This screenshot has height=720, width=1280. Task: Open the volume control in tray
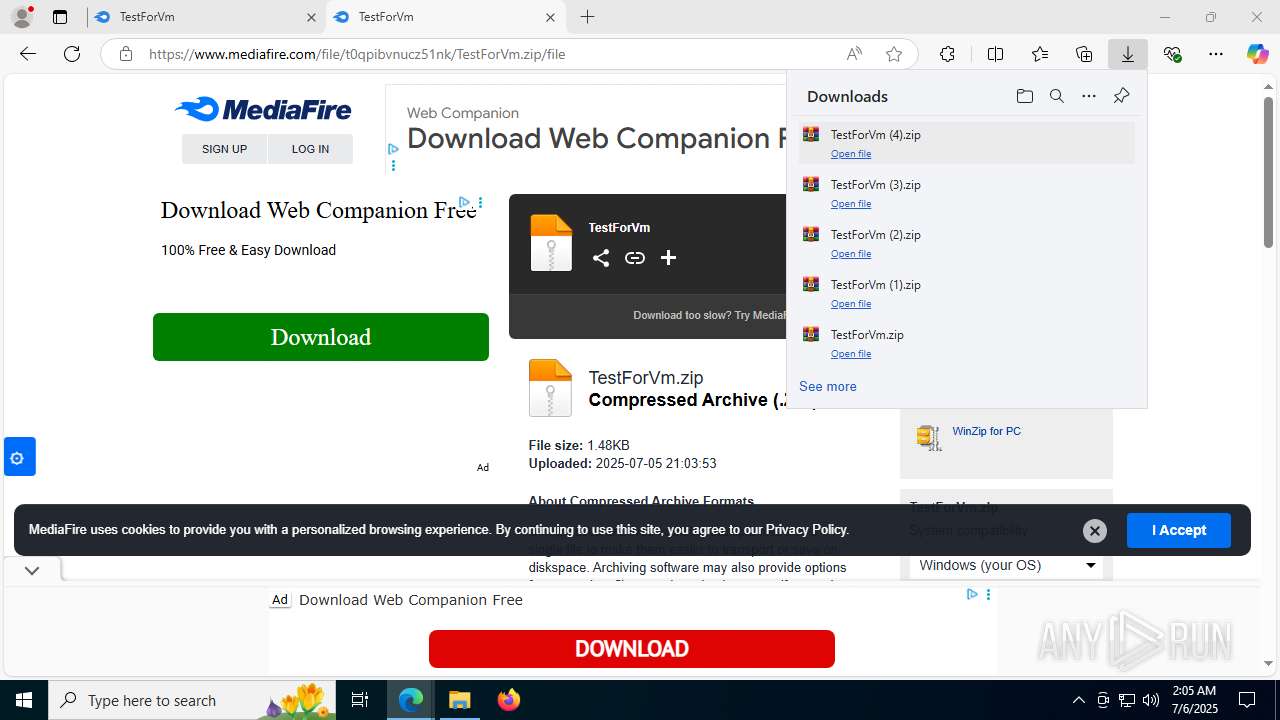(x=1151, y=700)
